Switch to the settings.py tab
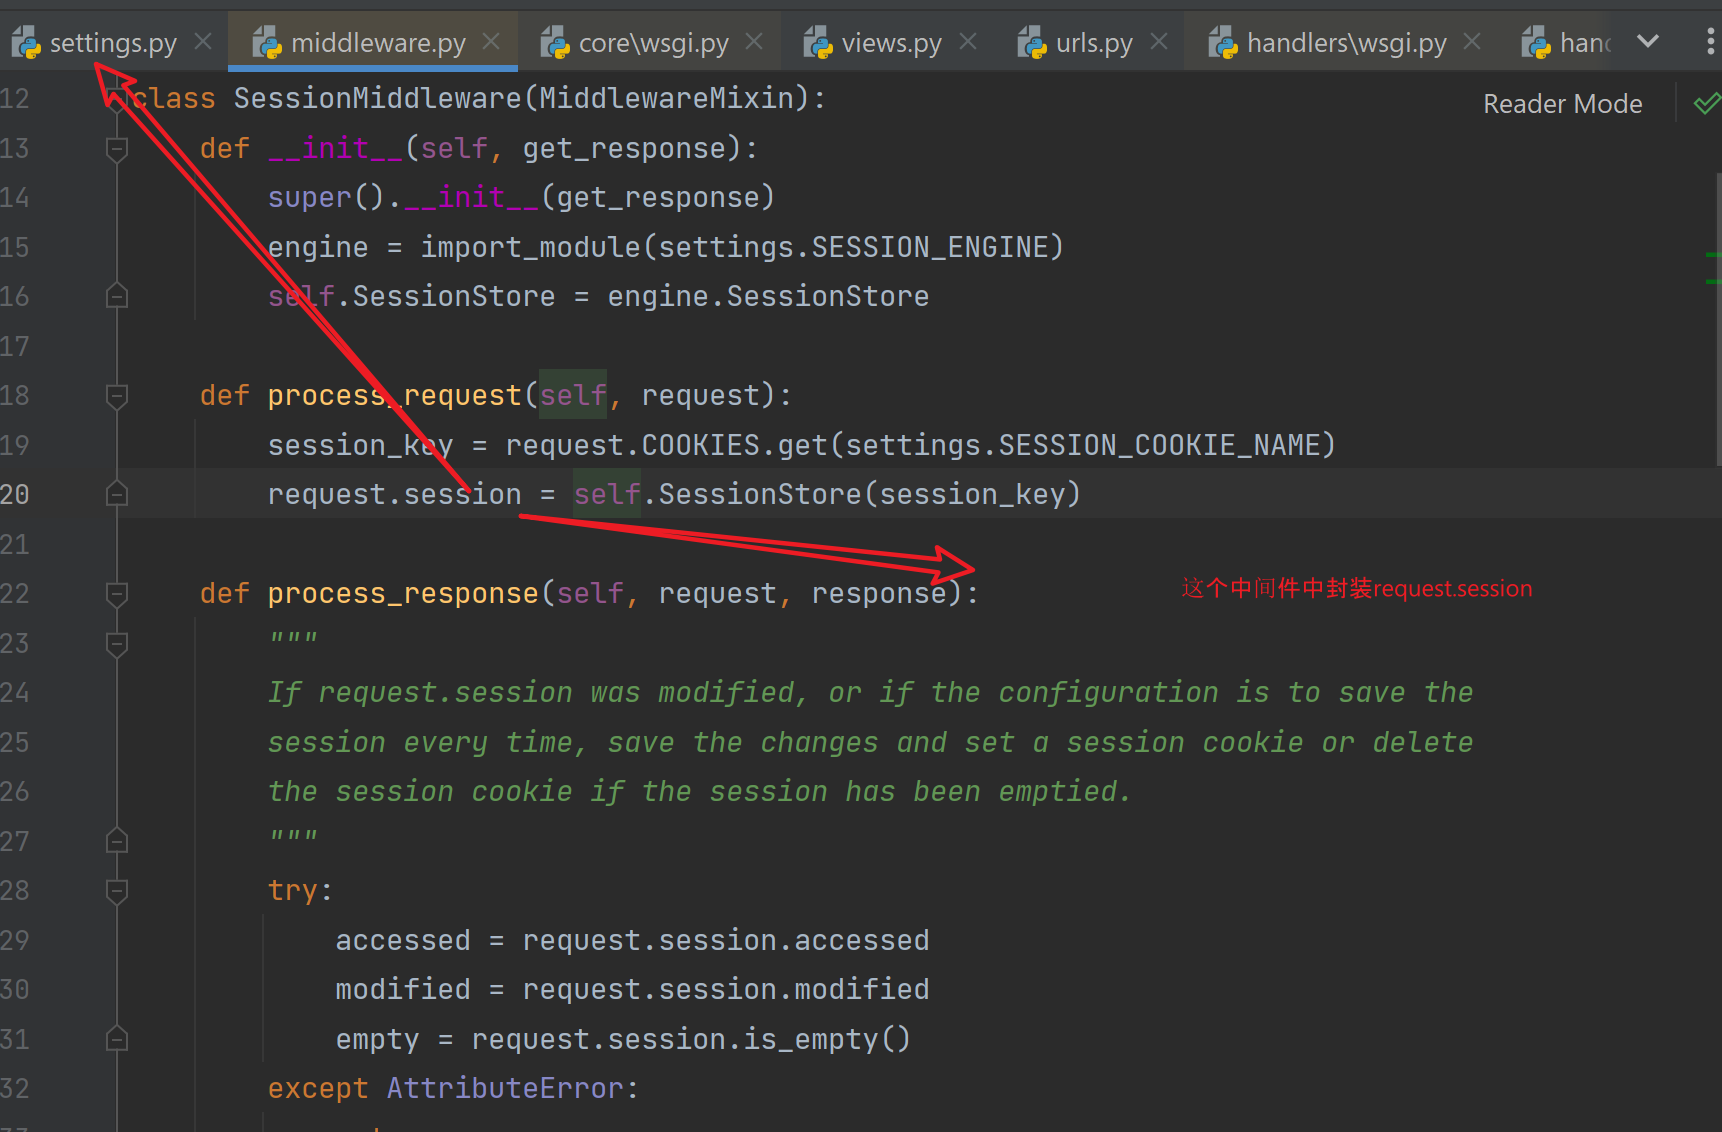Screen dimensions: 1722x1132 tap(113, 43)
